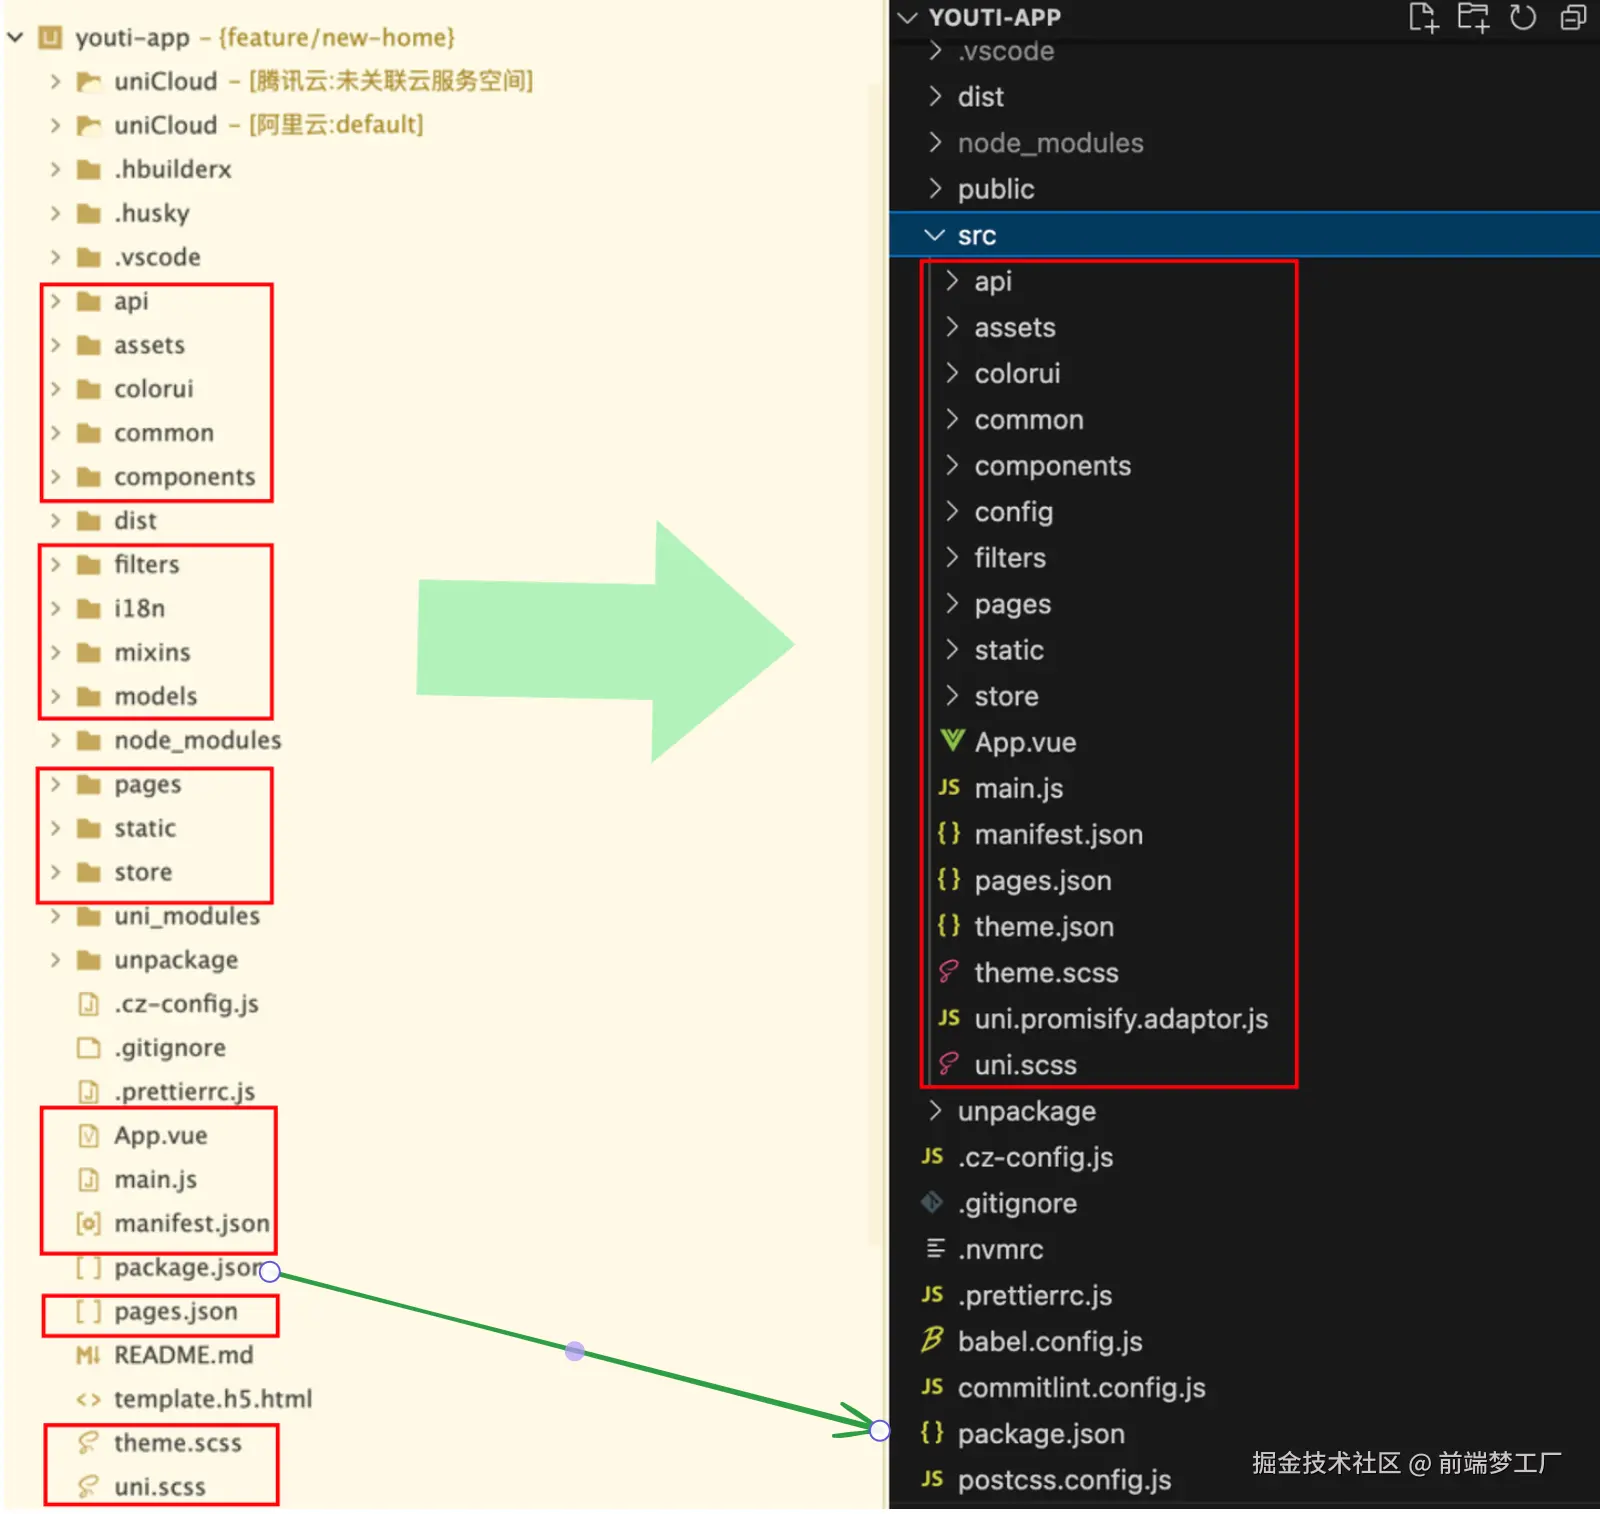Image resolution: width=1600 pixels, height=1514 pixels.
Task: Select uni.promisify.adaptor.js file
Action: pos(1121,1018)
